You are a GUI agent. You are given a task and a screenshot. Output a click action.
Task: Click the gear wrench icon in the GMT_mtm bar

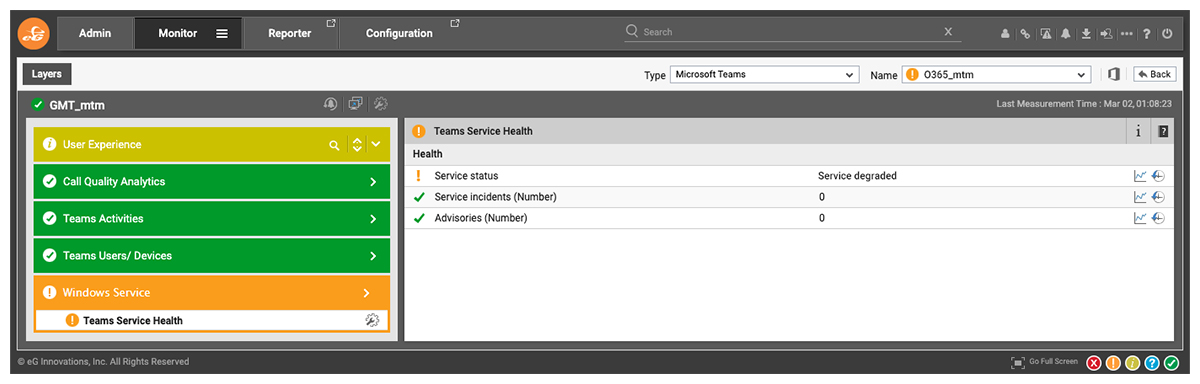coord(380,104)
